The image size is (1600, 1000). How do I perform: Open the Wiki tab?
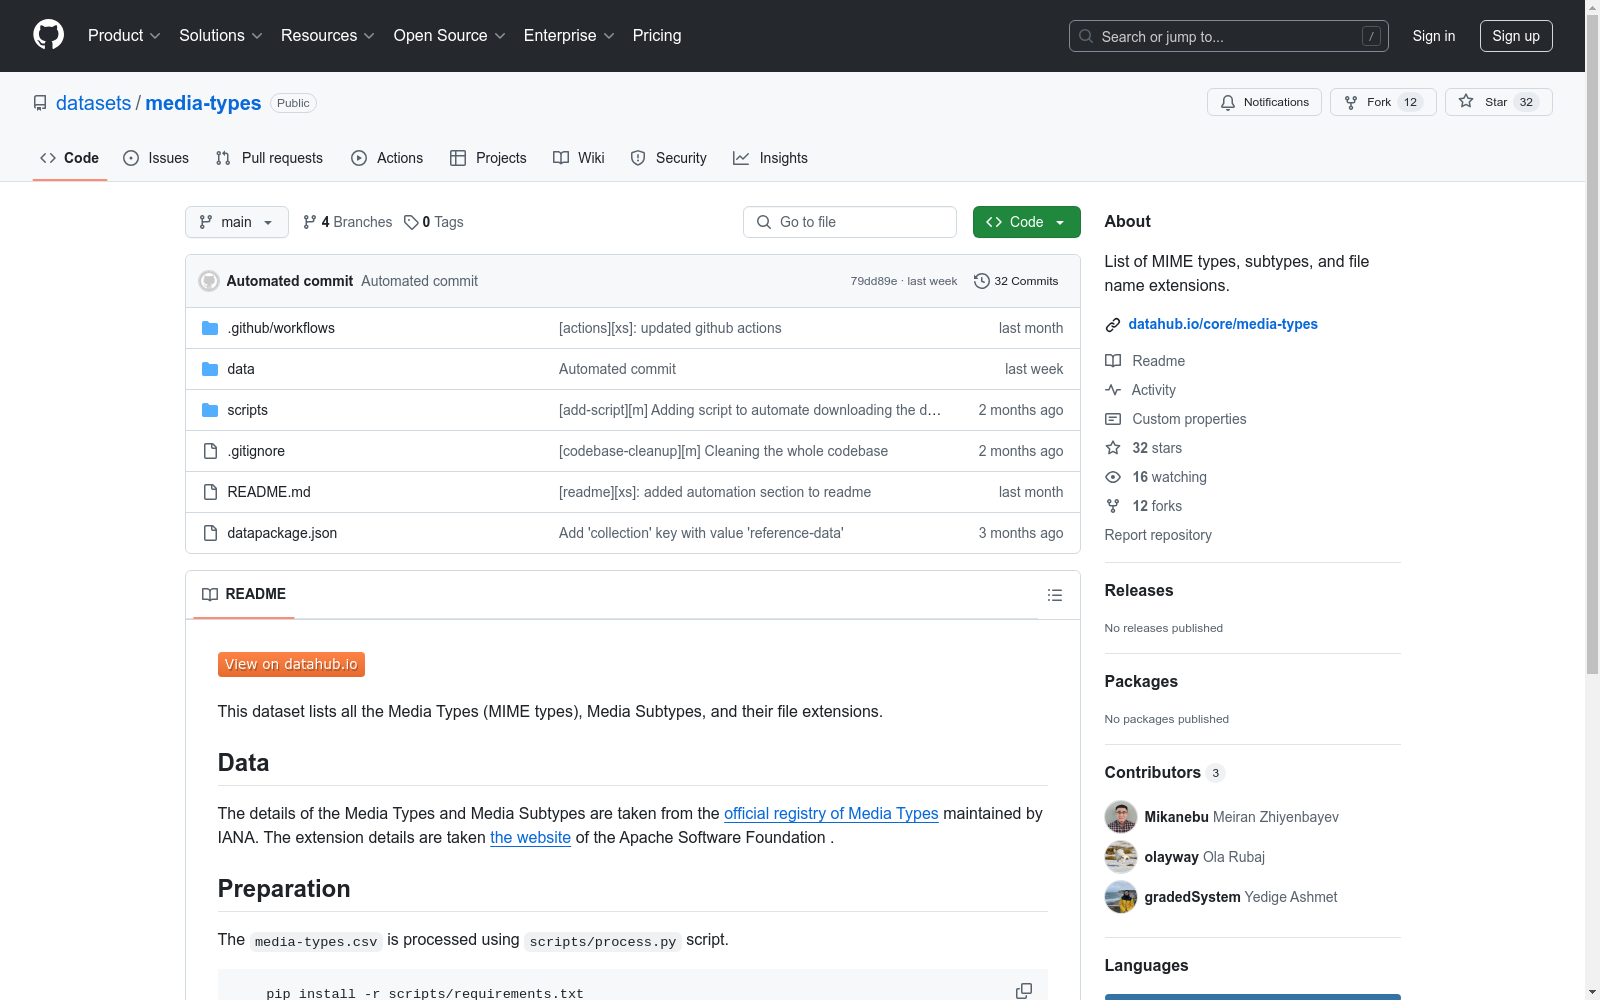[x=579, y=158]
